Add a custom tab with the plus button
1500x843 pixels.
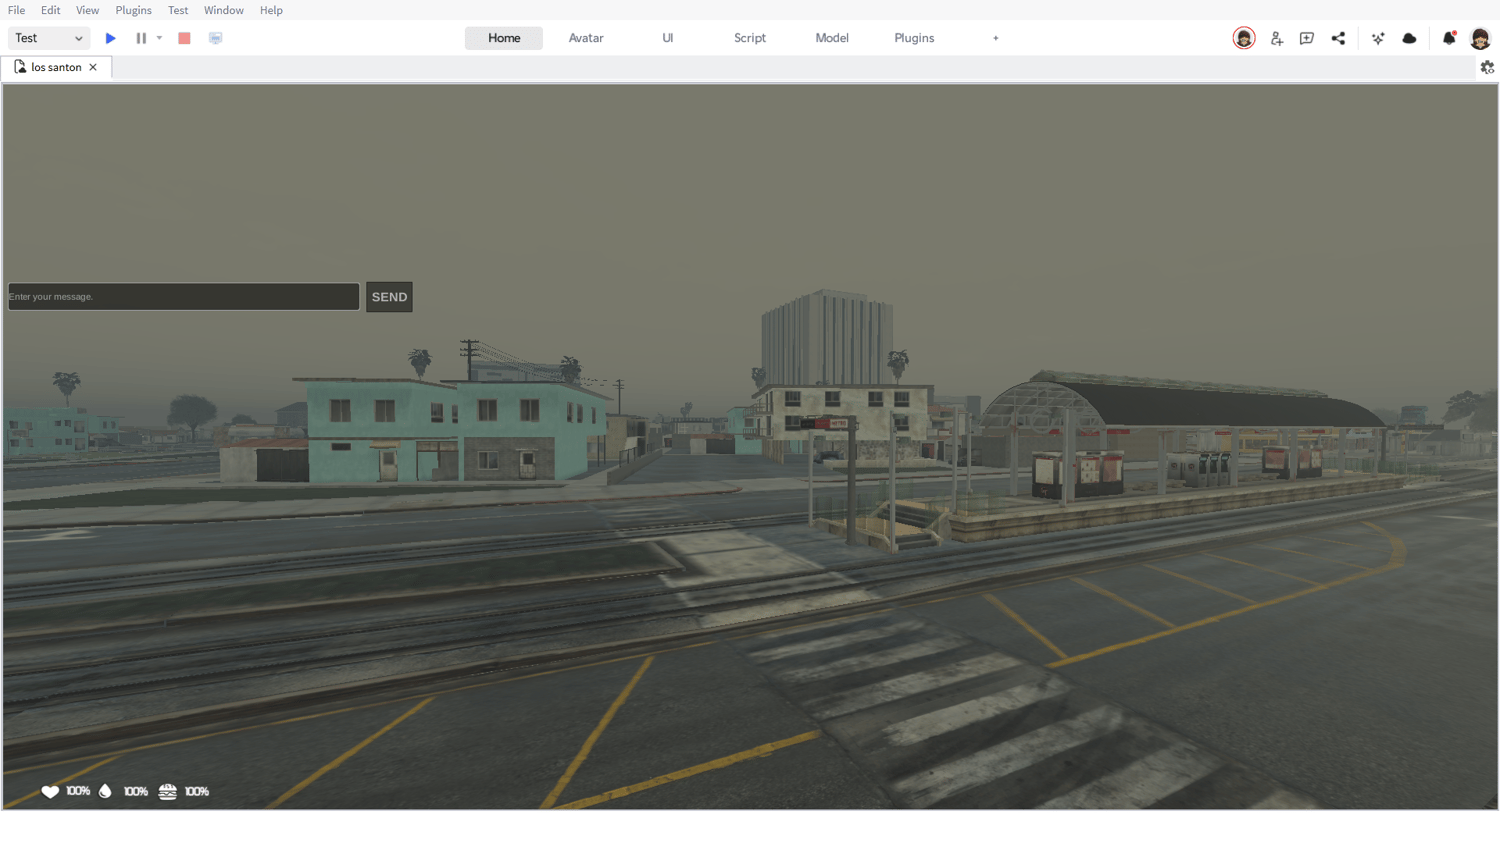(996, 38)
